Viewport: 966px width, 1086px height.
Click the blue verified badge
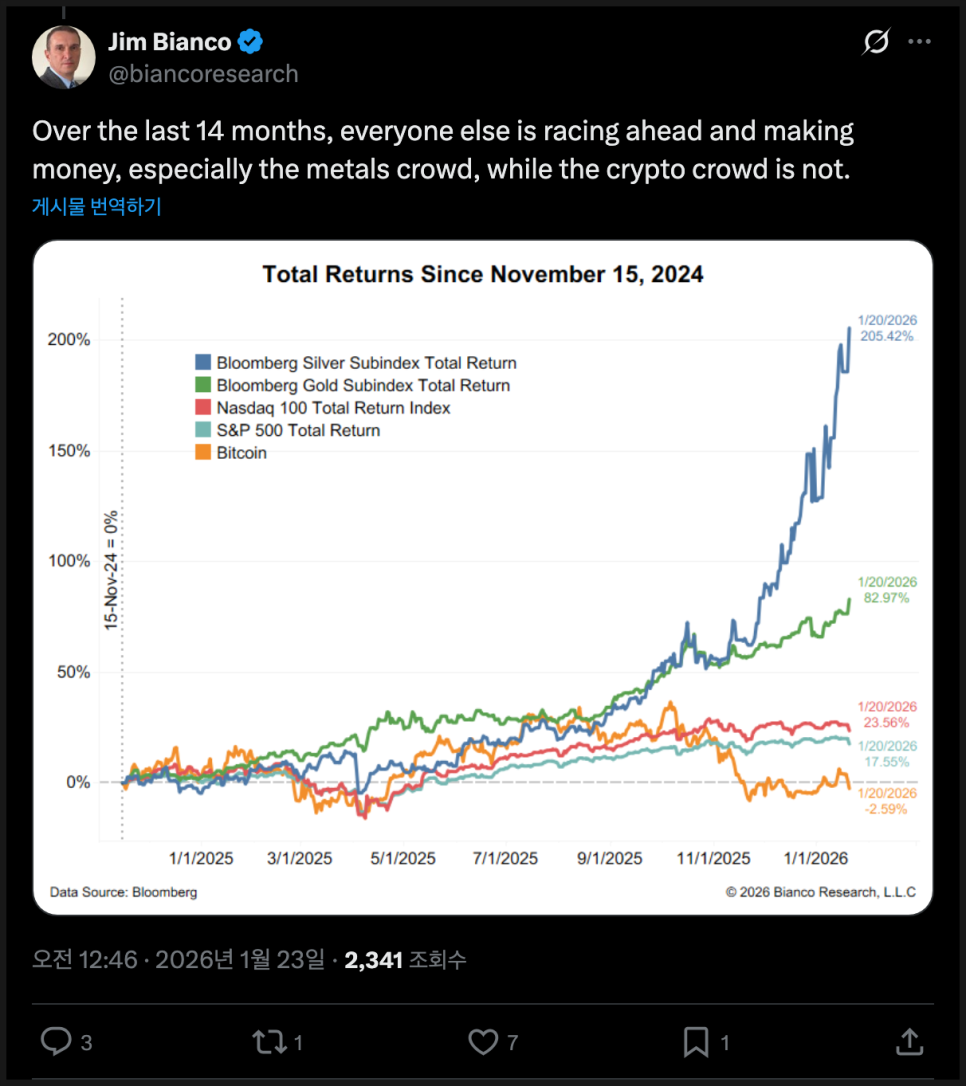tap(250, 42)
